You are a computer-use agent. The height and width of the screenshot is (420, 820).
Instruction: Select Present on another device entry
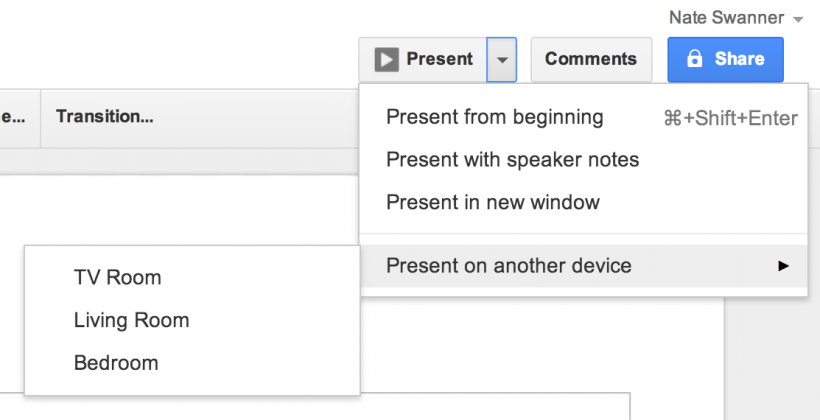coord(584,266)
